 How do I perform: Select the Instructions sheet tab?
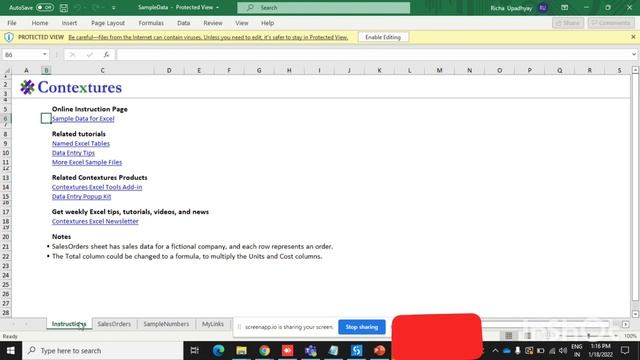(69, 324)
